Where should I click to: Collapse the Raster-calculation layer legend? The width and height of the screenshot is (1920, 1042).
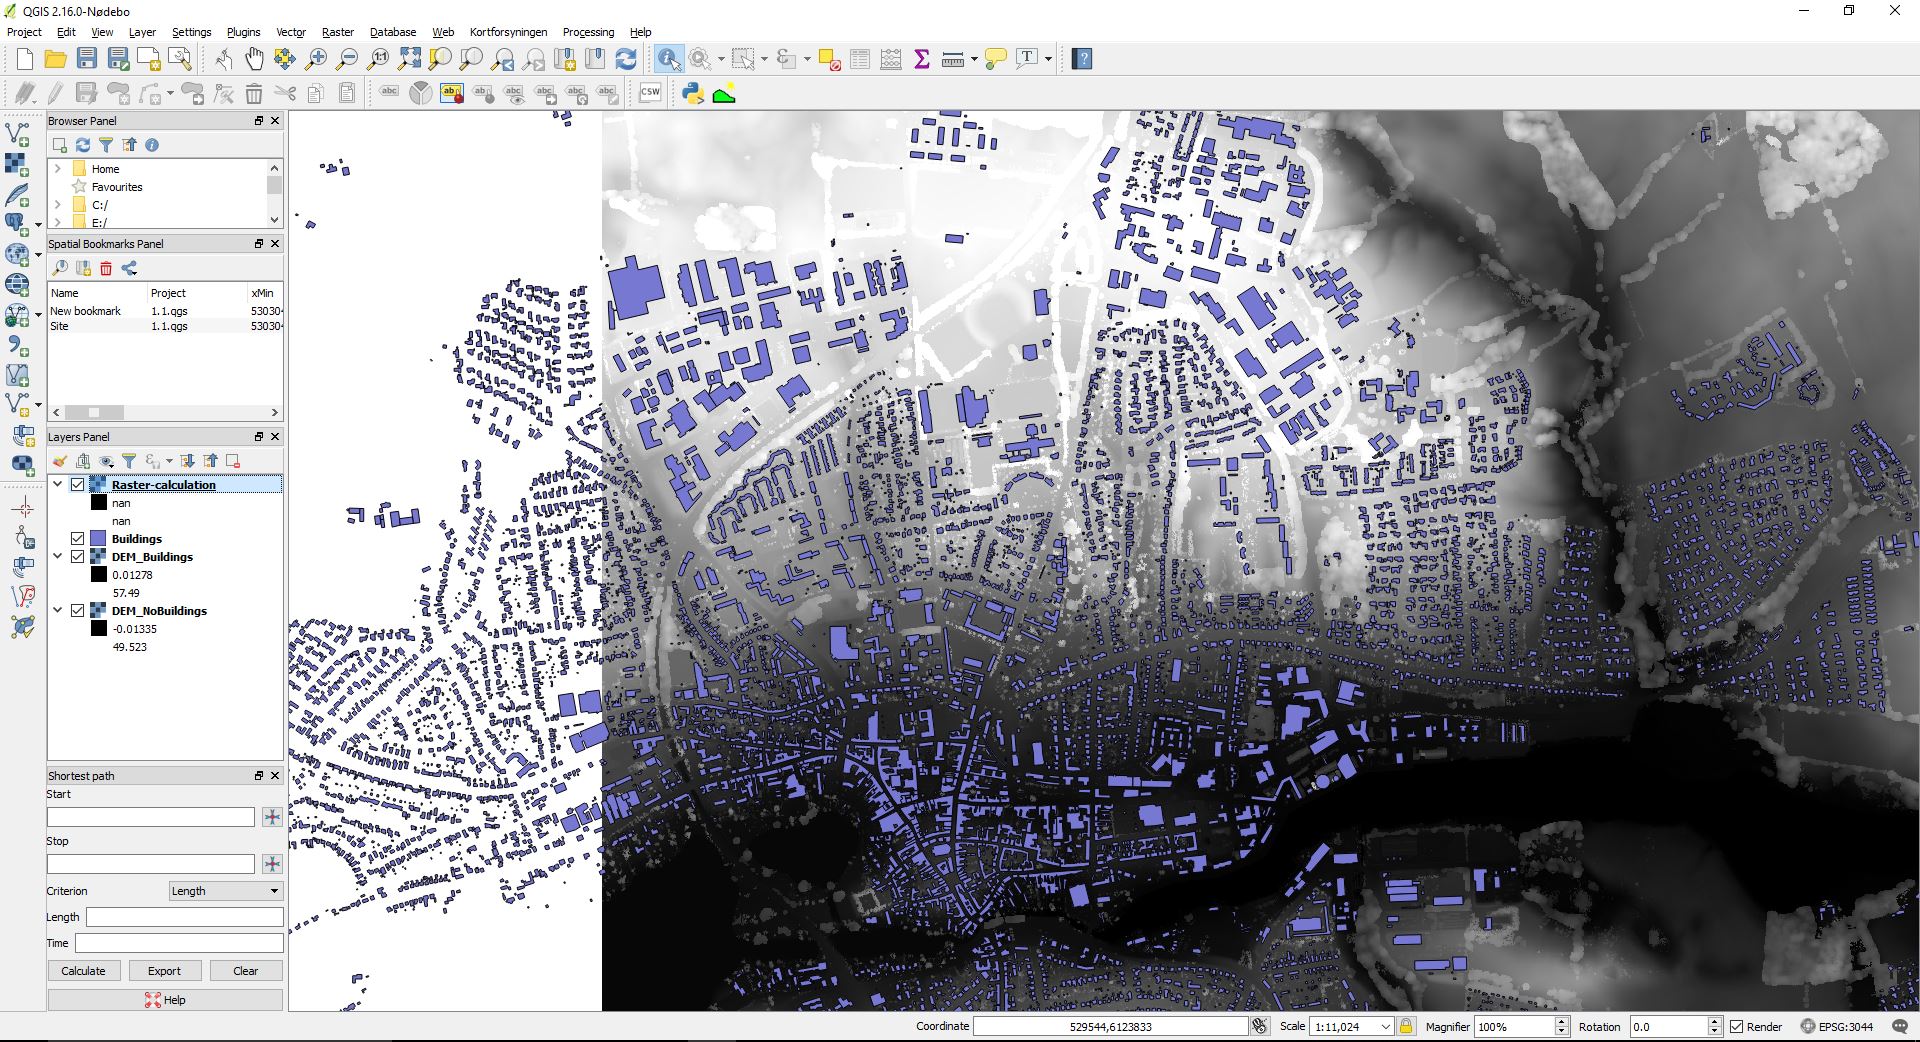(x=58, y=485)
